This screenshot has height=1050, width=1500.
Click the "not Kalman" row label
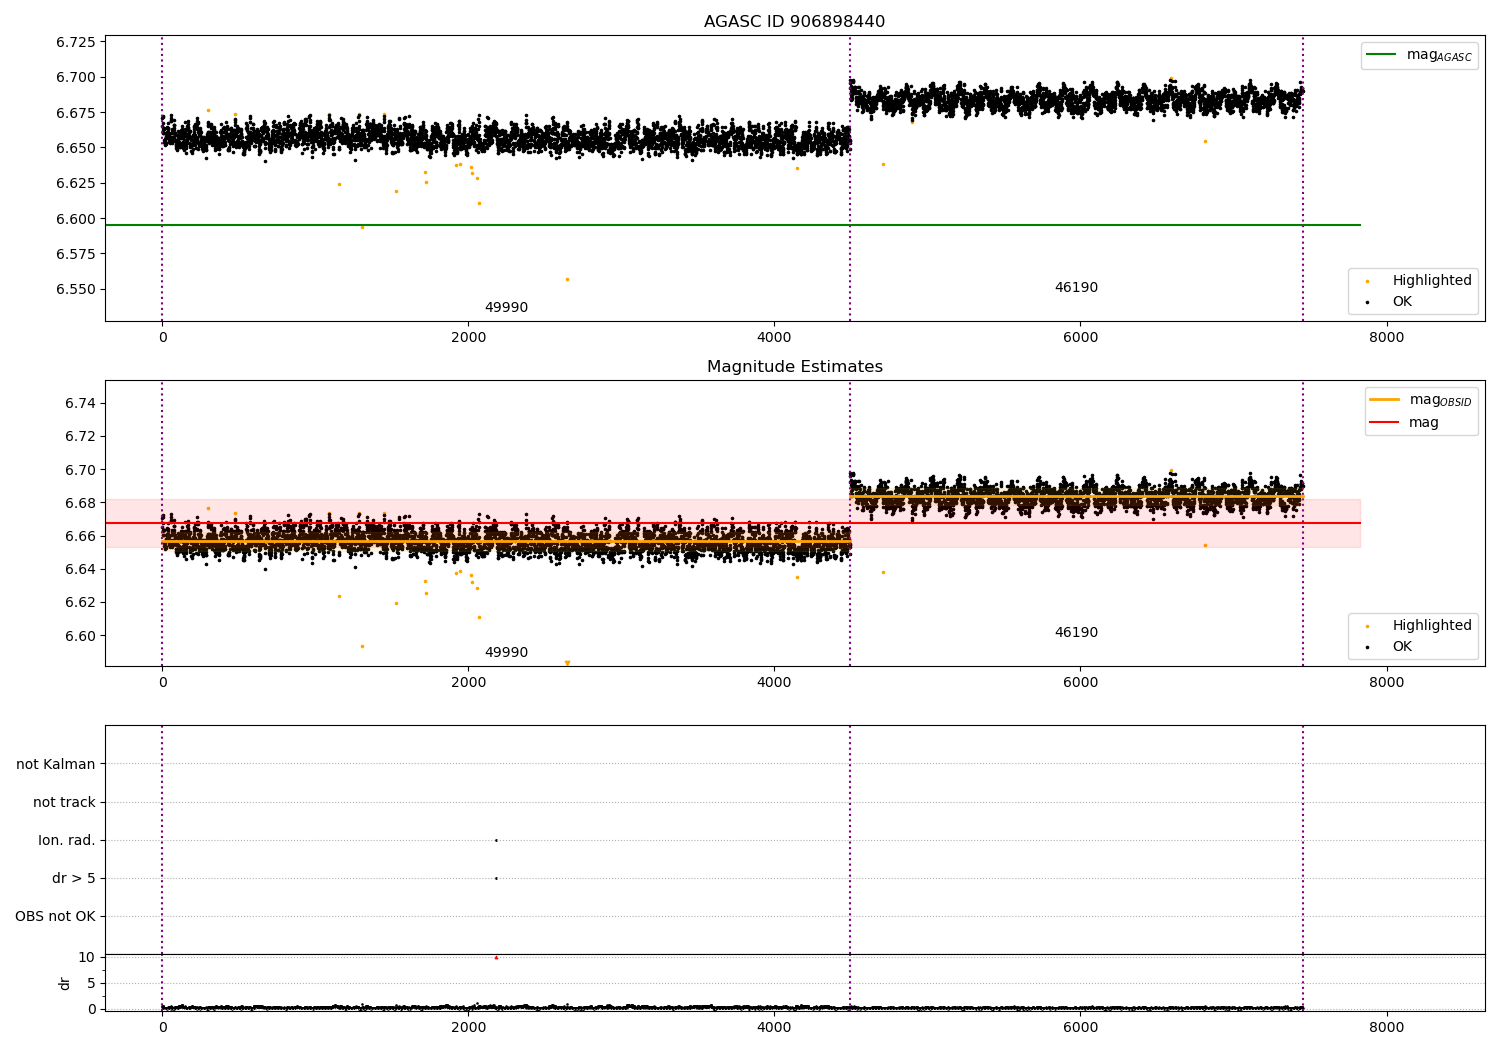tap(56, 764)
